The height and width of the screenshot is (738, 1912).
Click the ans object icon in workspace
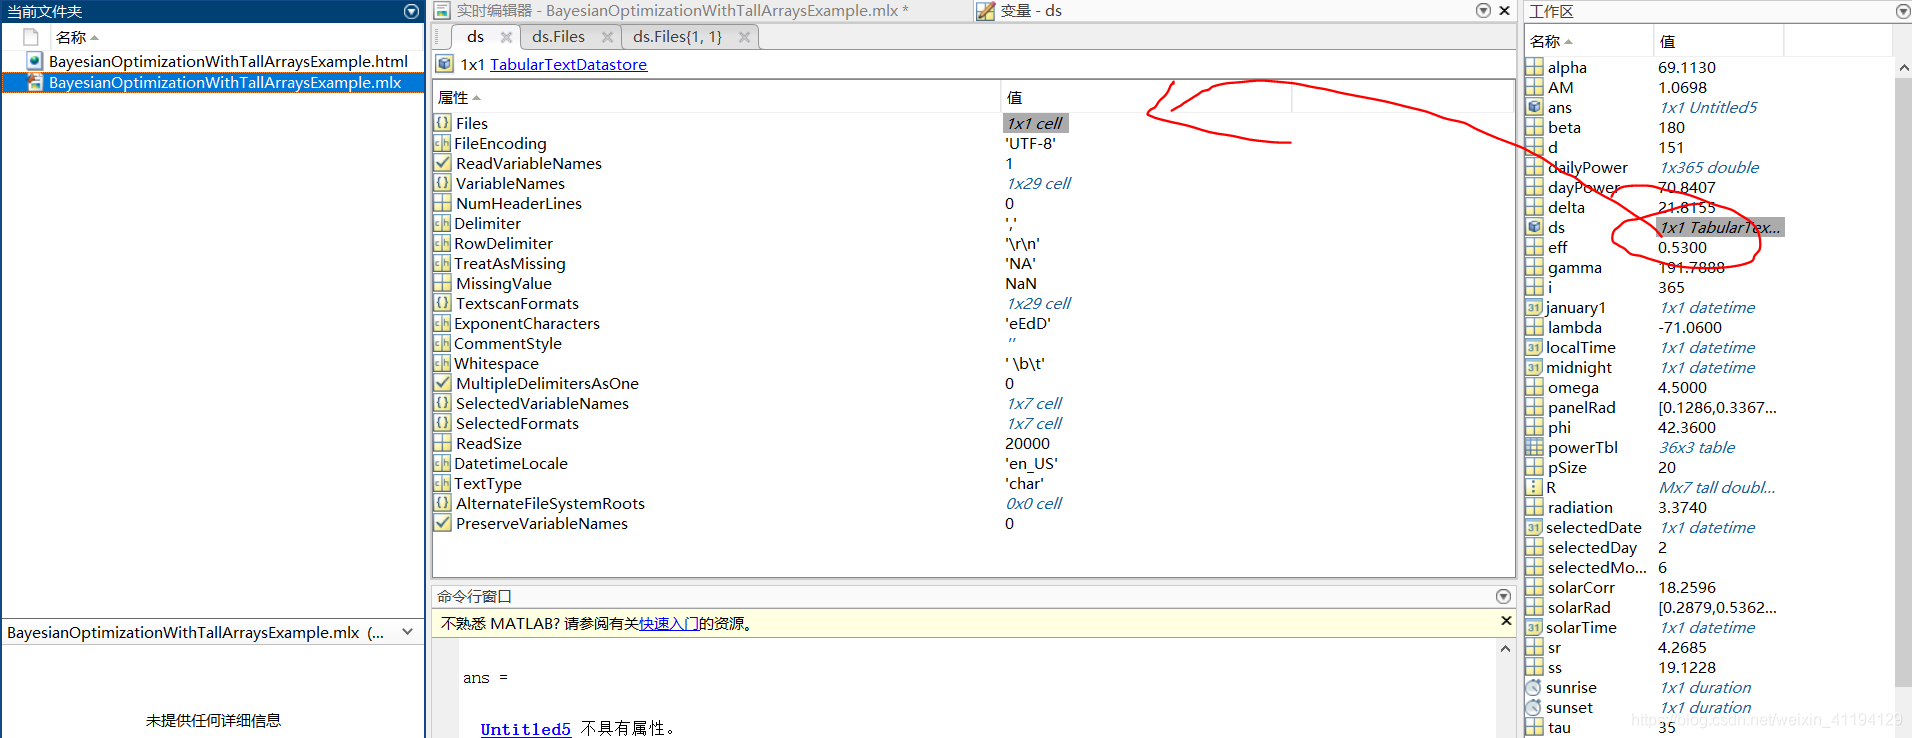[1534, 107]
